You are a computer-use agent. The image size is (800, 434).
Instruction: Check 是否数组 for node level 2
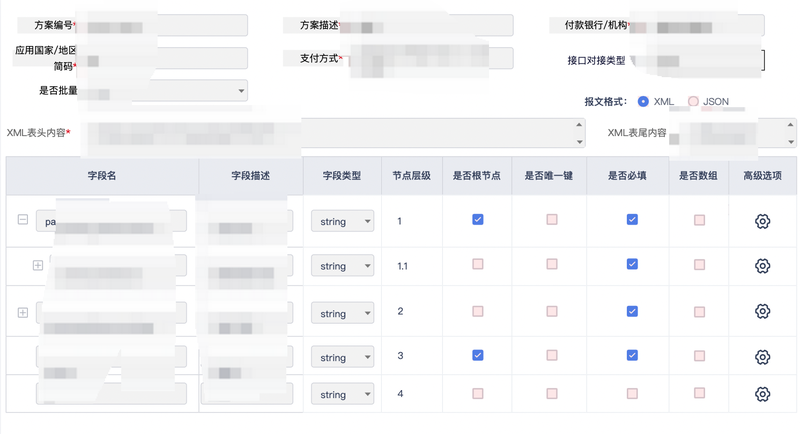click(699, 312)
